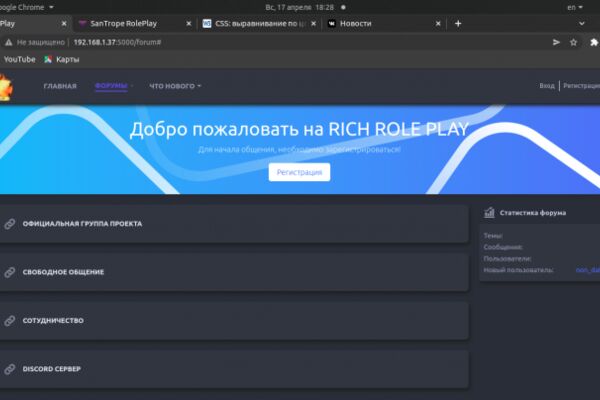Click the Темы statistics row
Viewport: 600px width, 400px height.
(540, 236)
